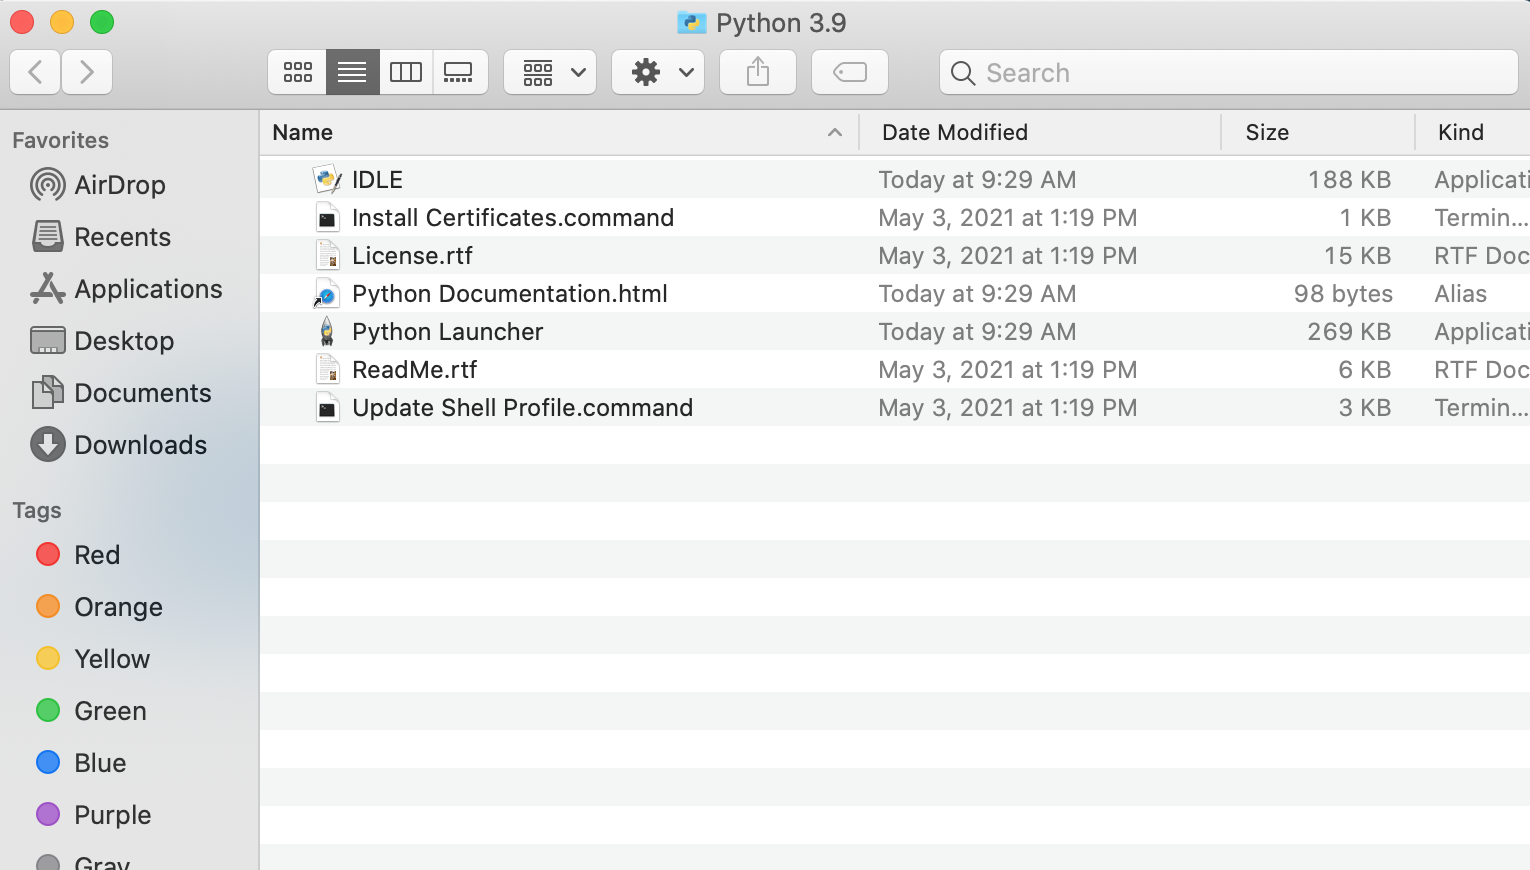Click the Tags section heading
The width and height of the screenshot is (1530, 870).
point(37,511)
